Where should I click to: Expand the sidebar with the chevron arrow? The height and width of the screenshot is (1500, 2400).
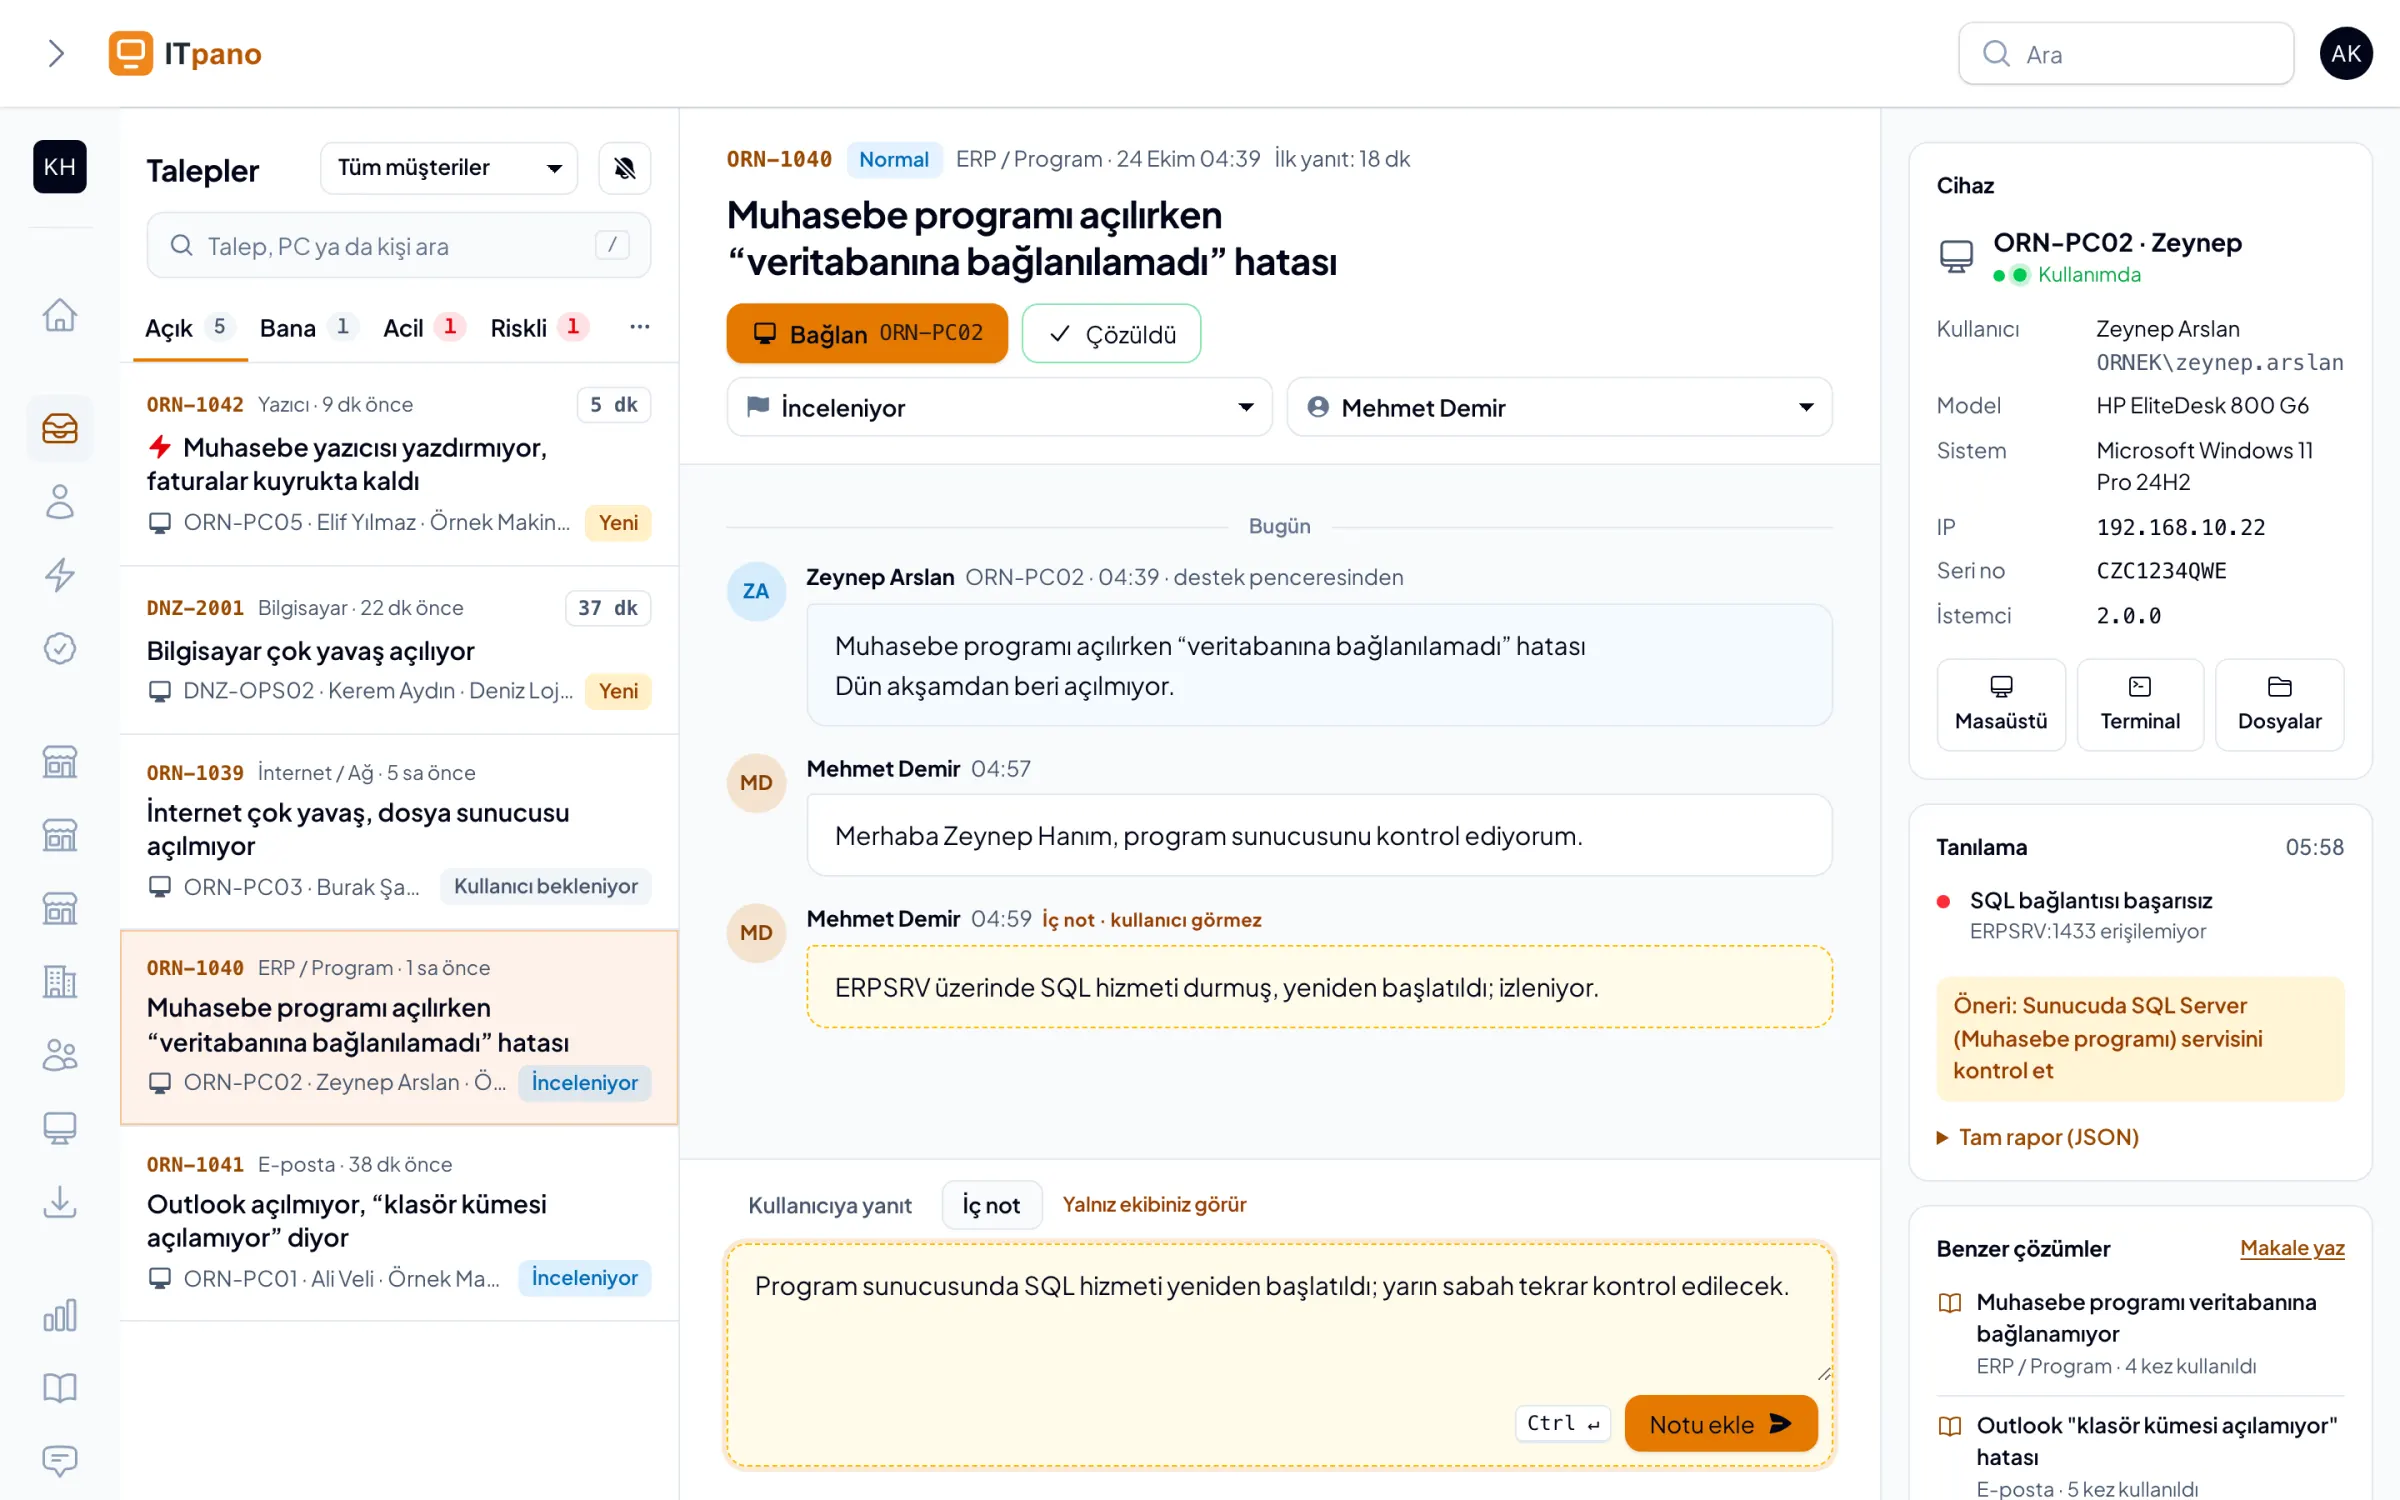click(56, 53)
